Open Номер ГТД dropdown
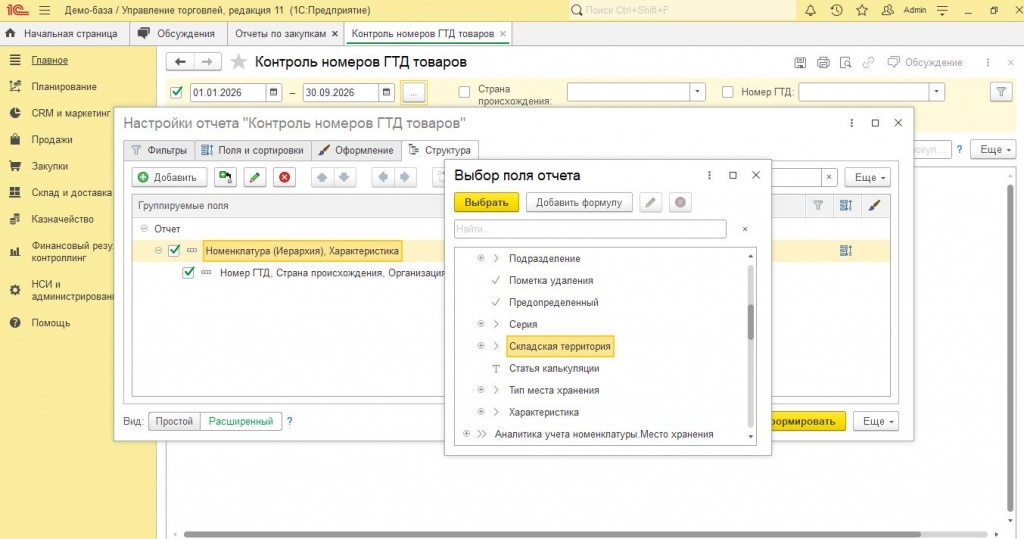1024x539 pixels. coord(937,92)
